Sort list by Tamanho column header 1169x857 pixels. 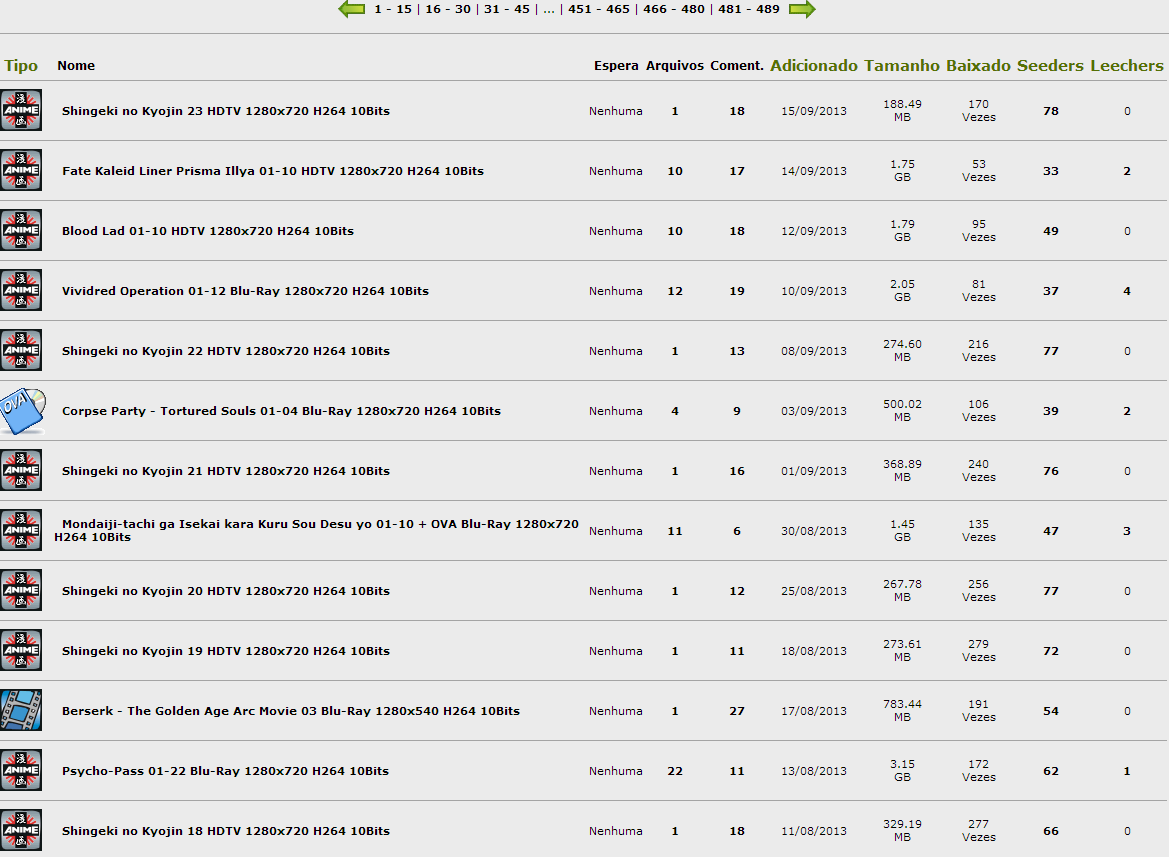pos(902,66)
